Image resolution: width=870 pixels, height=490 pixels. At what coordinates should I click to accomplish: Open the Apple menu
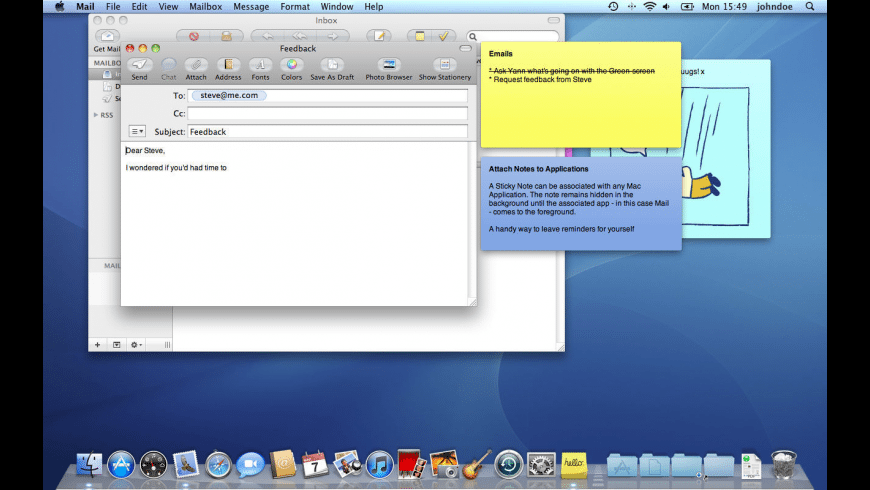tap(59, 7)
